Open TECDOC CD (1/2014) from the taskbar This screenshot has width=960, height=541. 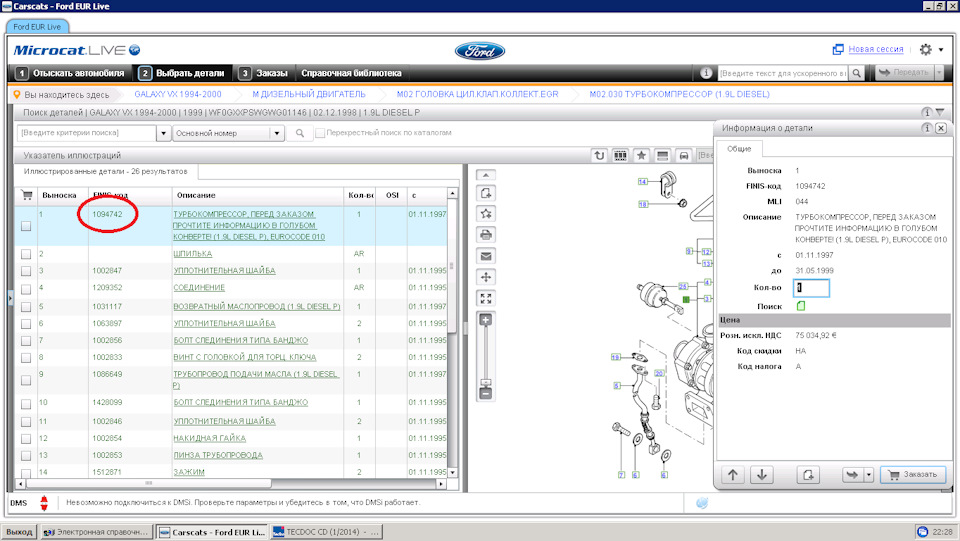(x=326, y=532)
